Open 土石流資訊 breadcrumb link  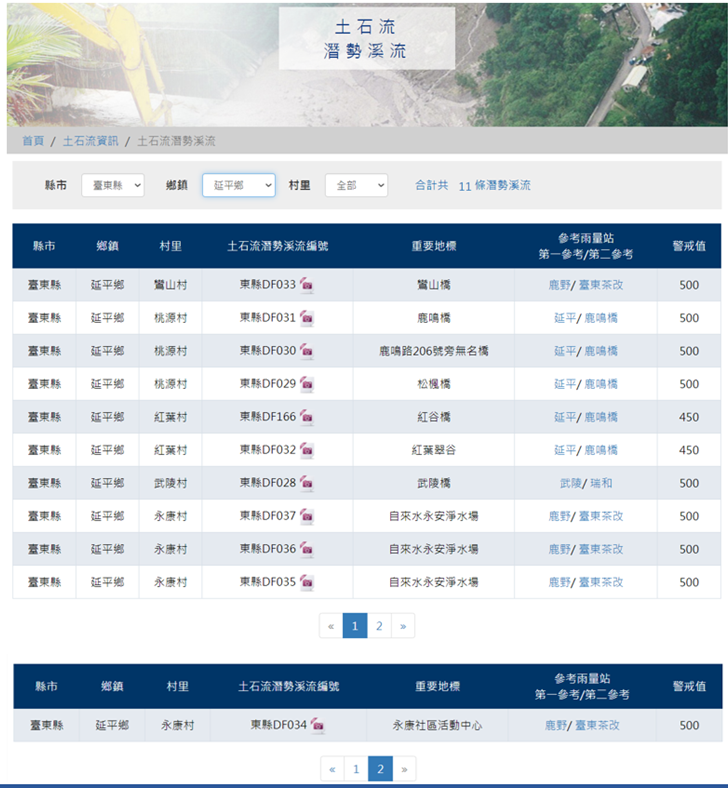click(x=90, y=141)
